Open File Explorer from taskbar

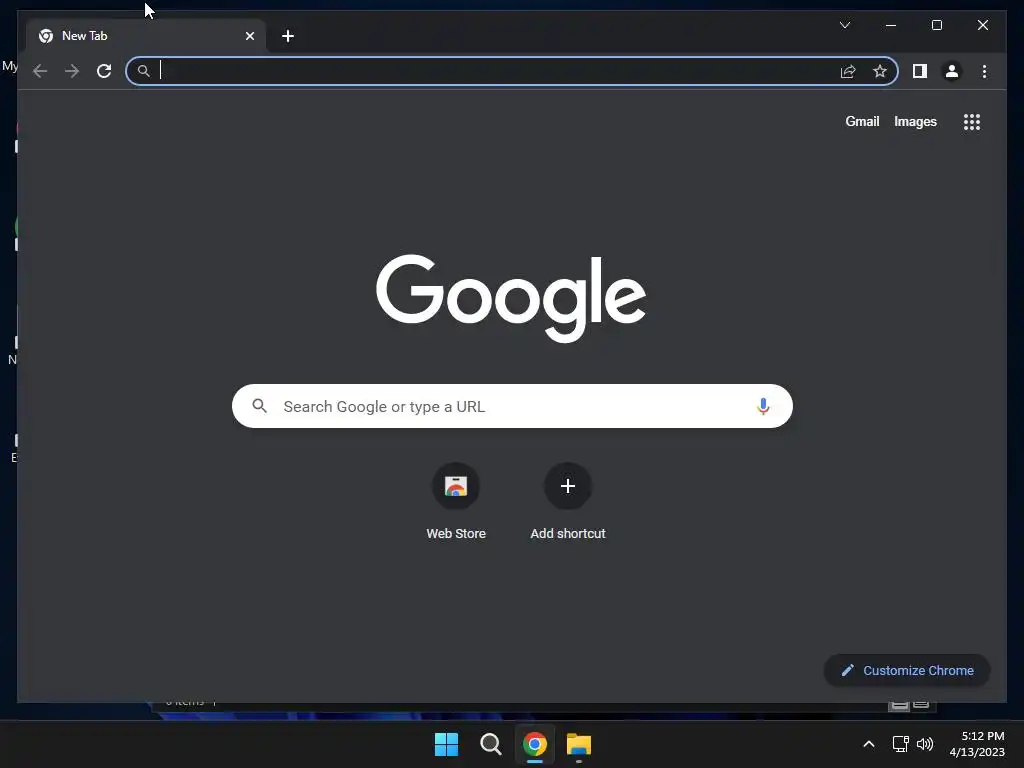[579, 744]
